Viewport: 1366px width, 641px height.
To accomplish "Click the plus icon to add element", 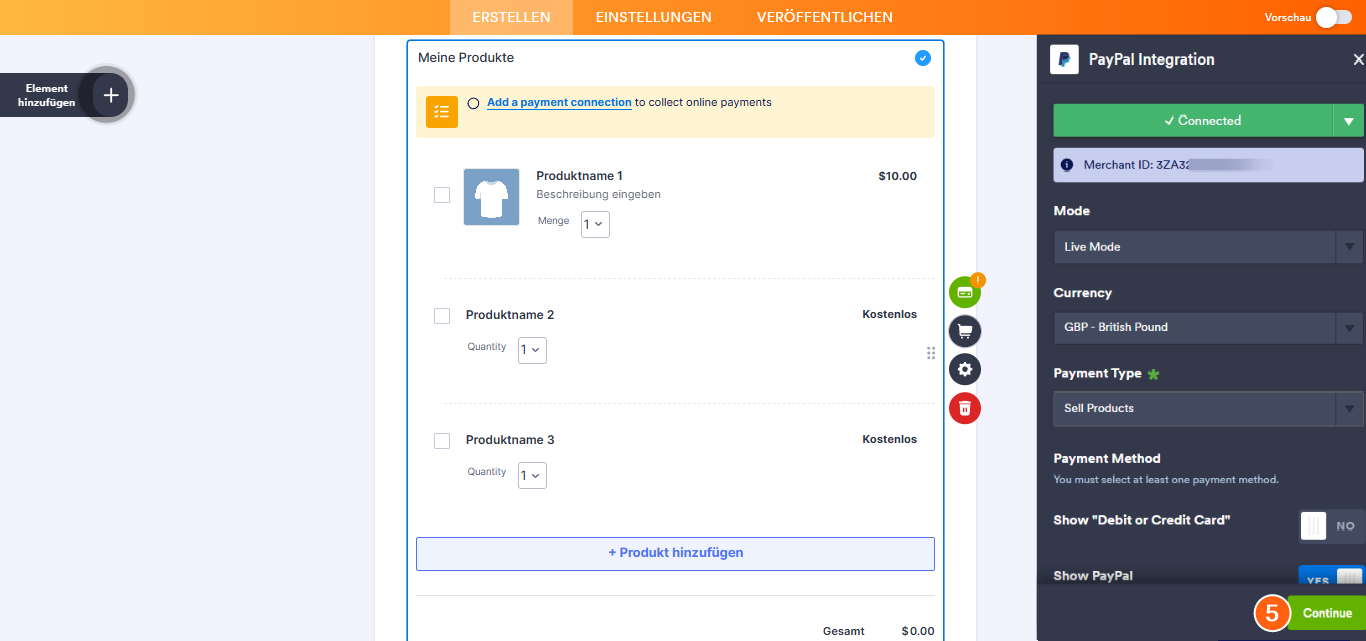I will (111, 95).
